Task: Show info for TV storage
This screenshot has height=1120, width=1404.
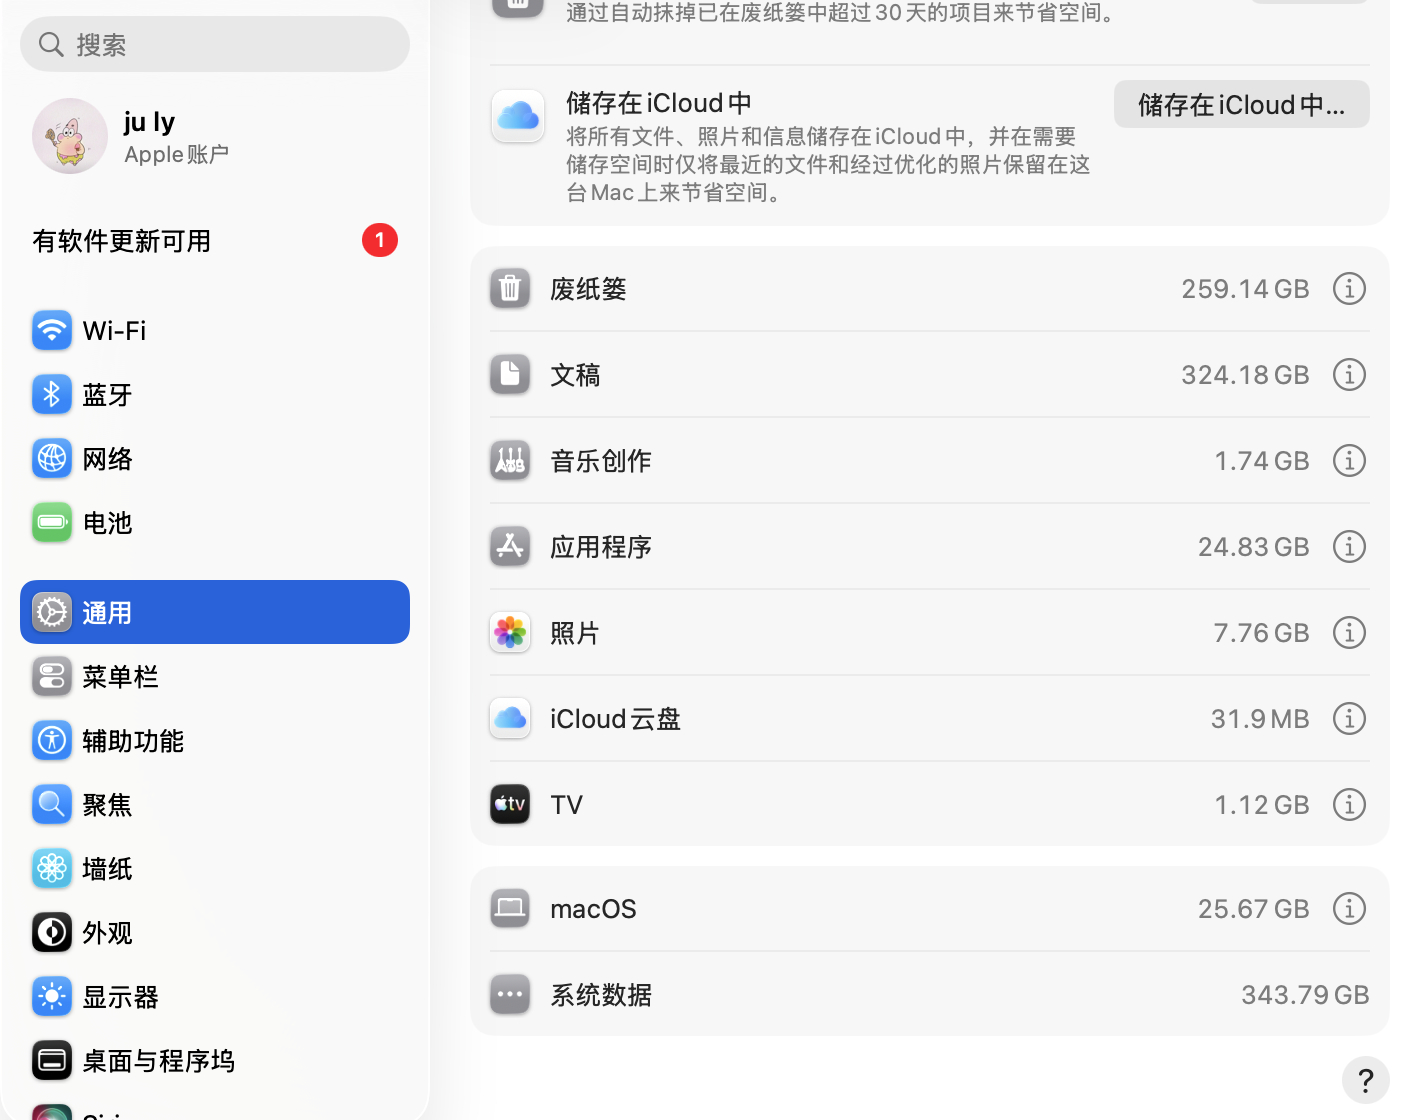Action: click(1349, 805)
